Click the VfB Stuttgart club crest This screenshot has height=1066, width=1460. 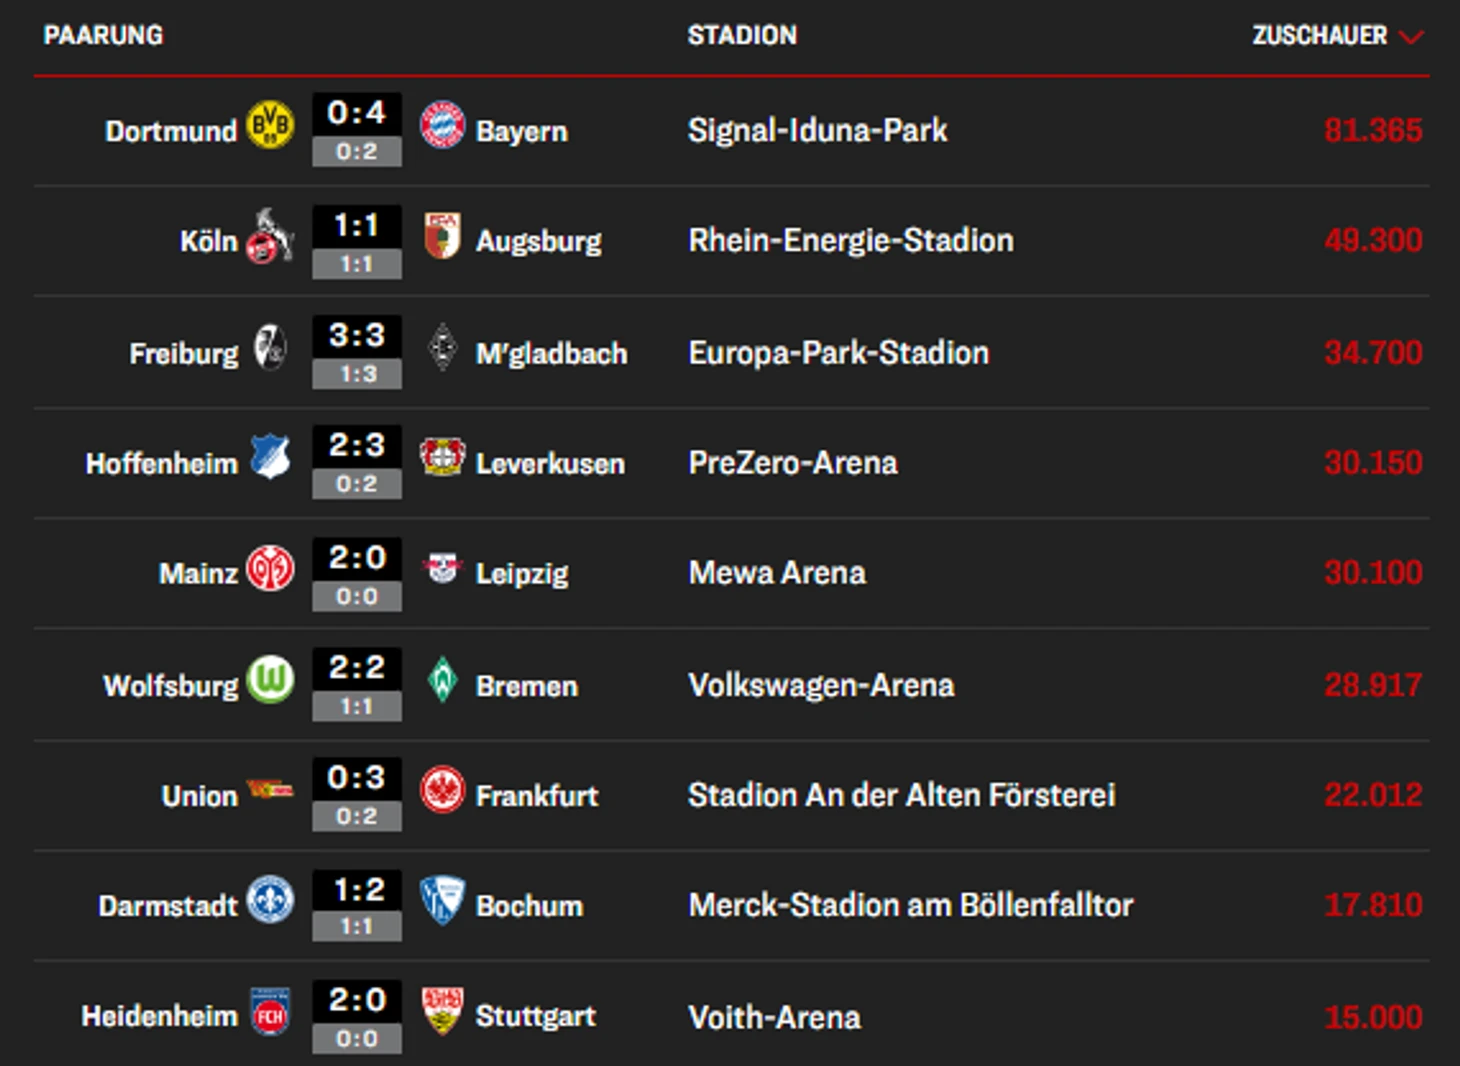pyautogui.click(x=442, y=1010)
